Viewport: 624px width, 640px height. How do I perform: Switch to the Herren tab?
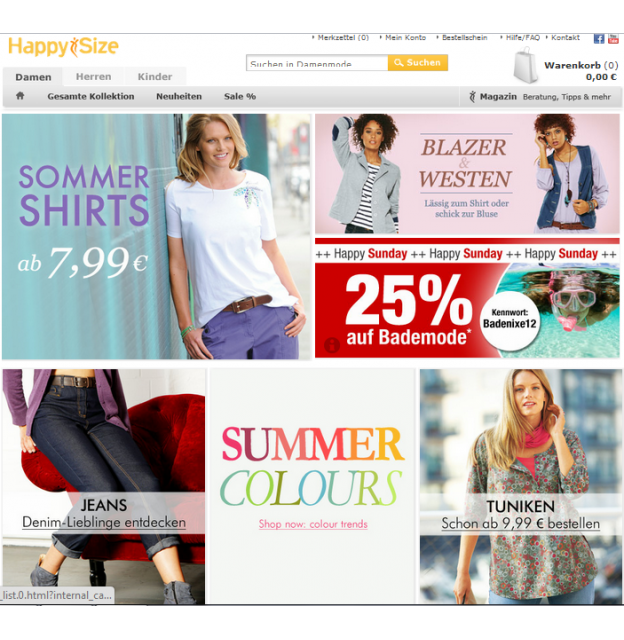click(x=93, y=77)
